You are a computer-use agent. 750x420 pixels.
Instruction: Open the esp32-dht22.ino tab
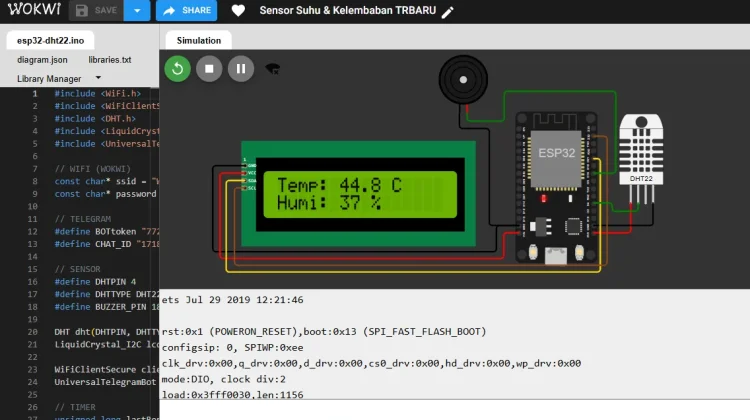pyautogui.click(x=50, y=41)
